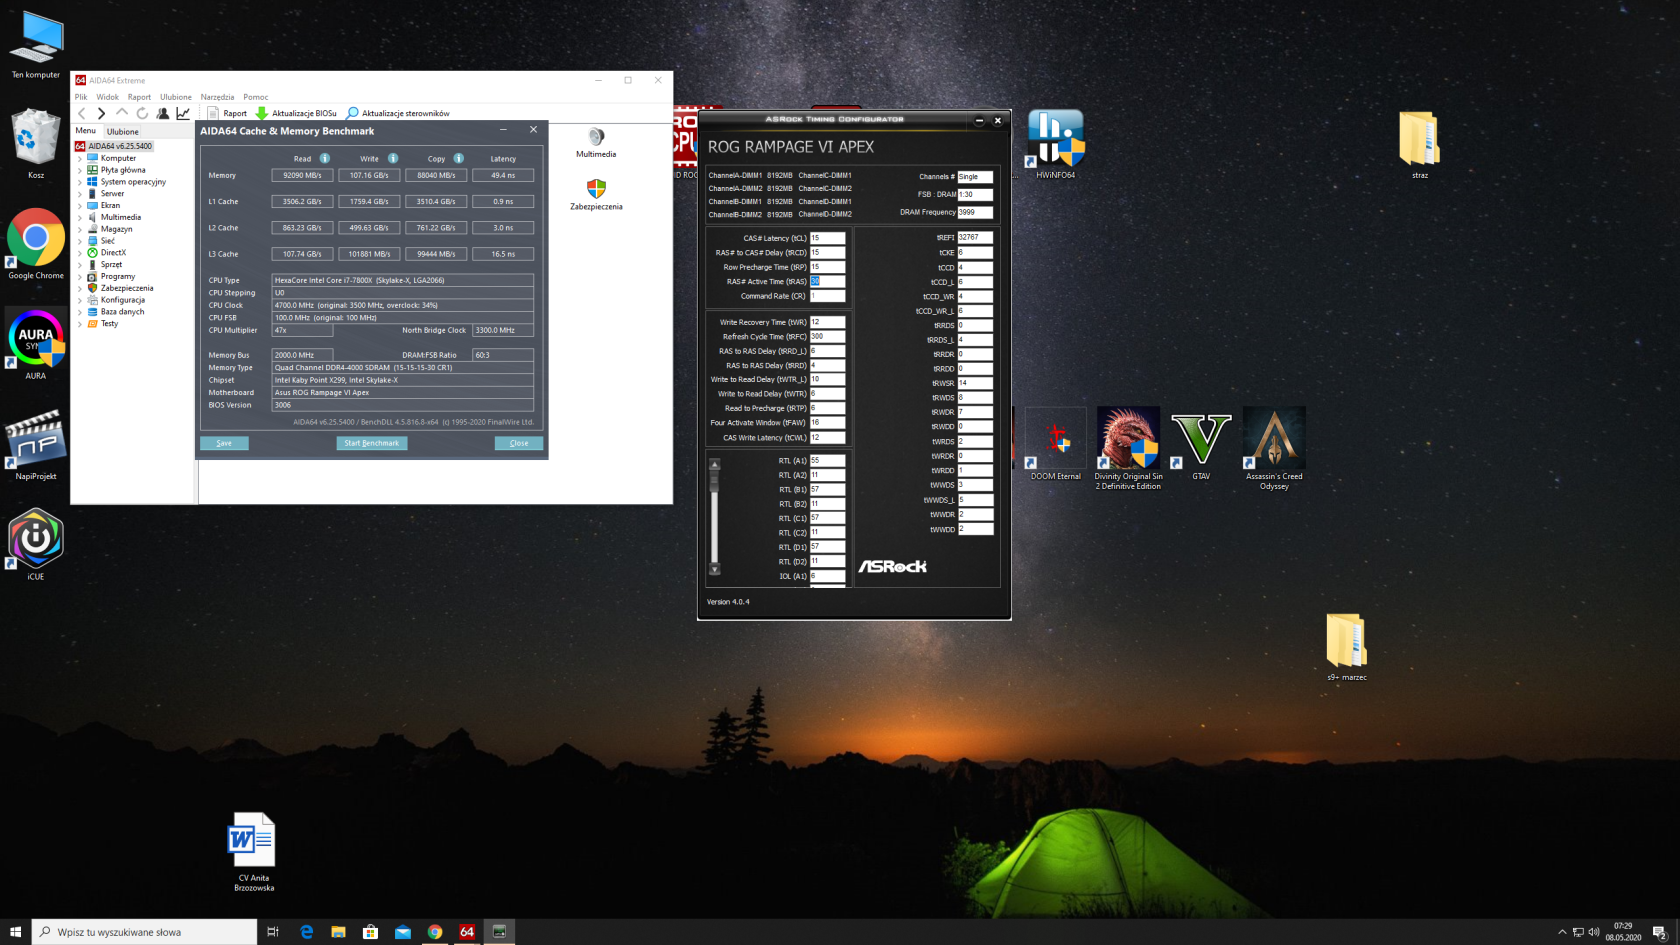This screenshot has width=1680, height=945.
Task: Click the Copy info icon
Action: tap(459, 158)
